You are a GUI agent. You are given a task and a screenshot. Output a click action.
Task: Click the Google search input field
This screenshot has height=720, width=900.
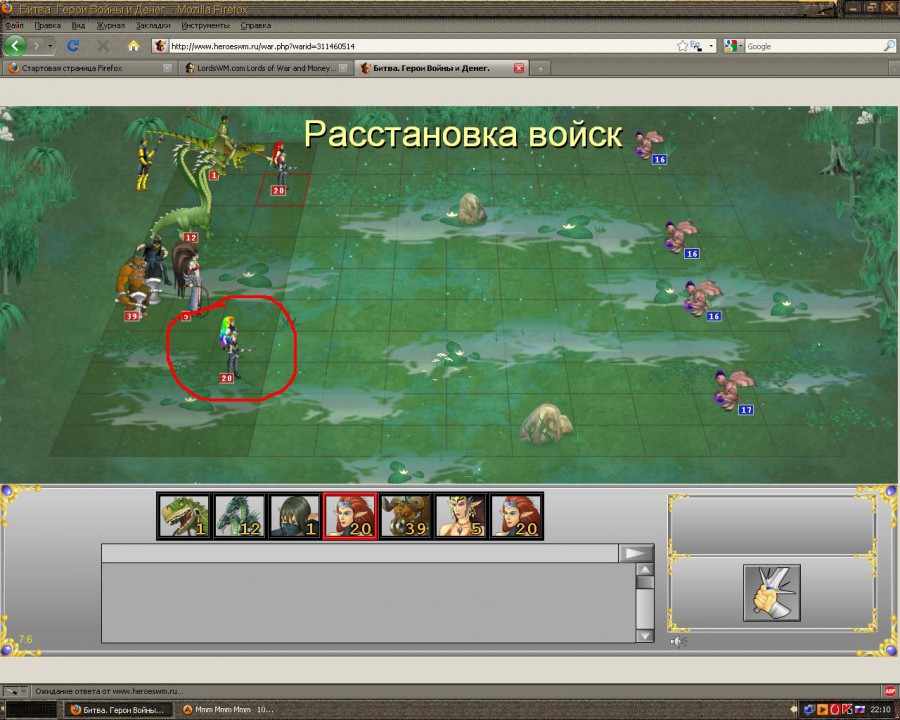click(813, 46)
